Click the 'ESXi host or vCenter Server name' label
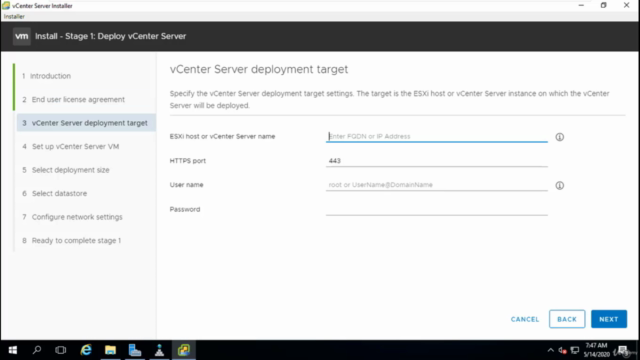Screen dimensions: 640x360 click(x=222, y=136)
